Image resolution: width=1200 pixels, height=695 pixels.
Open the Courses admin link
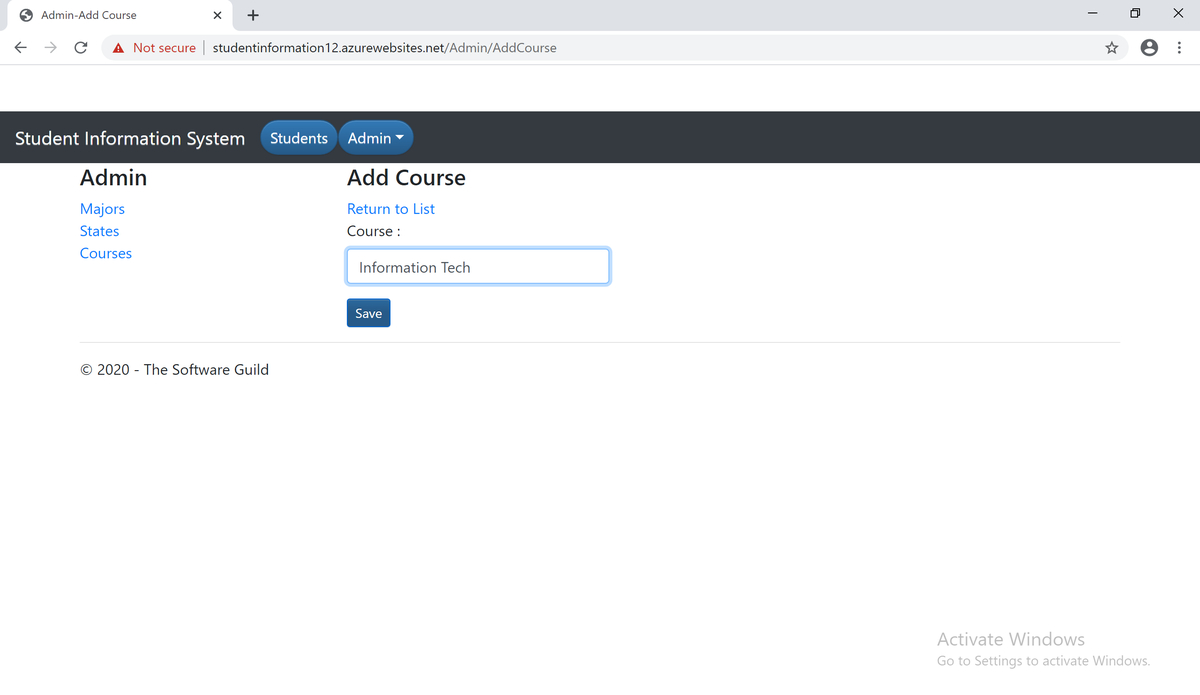point(106,253)
